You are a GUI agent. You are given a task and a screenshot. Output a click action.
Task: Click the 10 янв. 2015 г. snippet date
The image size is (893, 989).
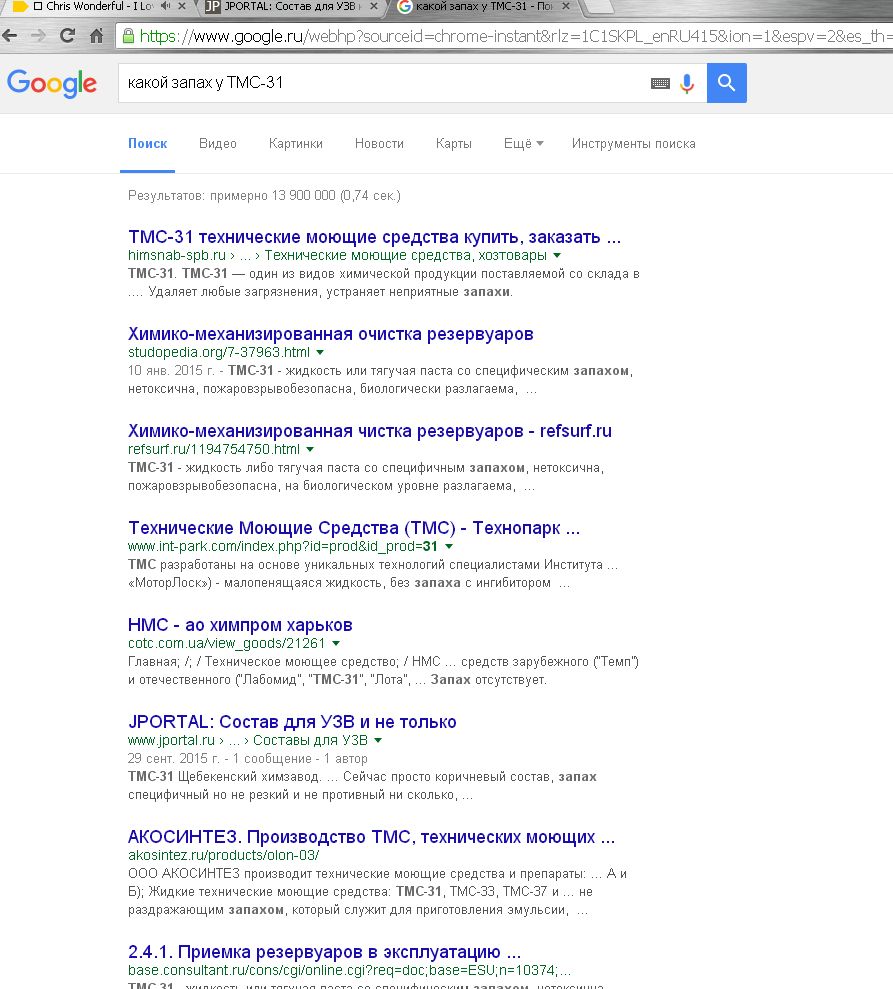[170, 371]
